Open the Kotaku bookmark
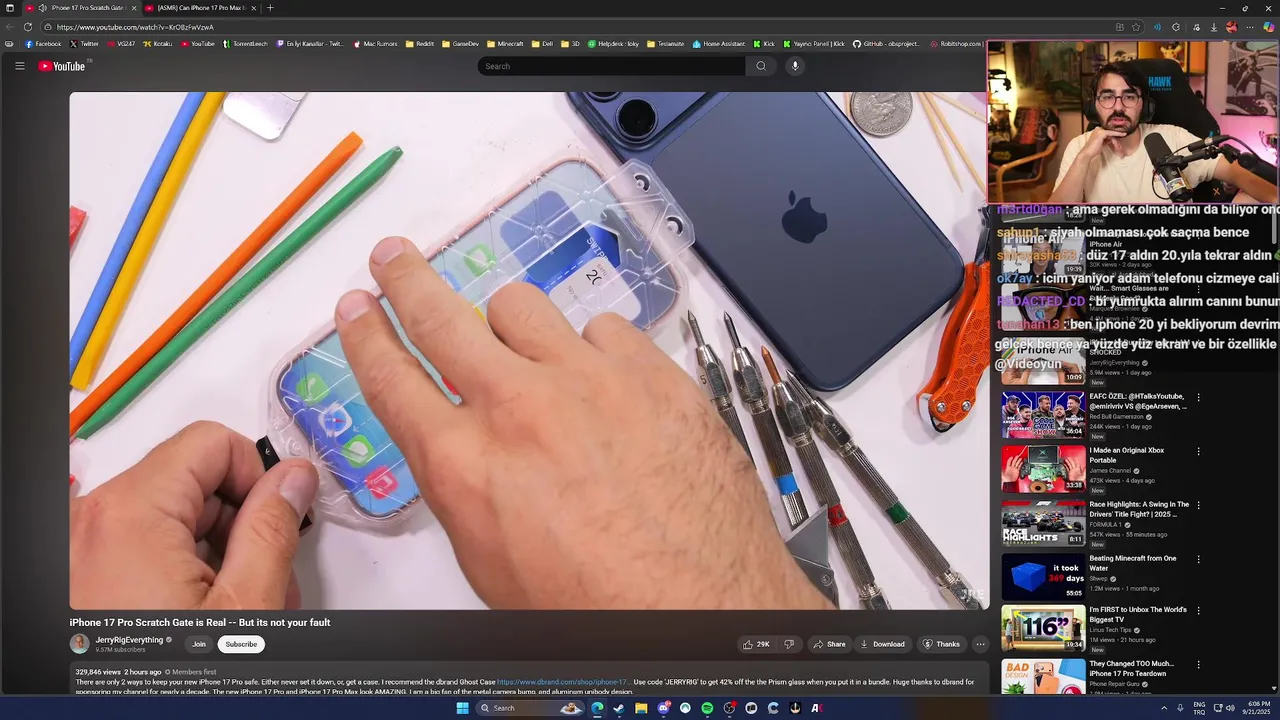 tap(158, 44)
